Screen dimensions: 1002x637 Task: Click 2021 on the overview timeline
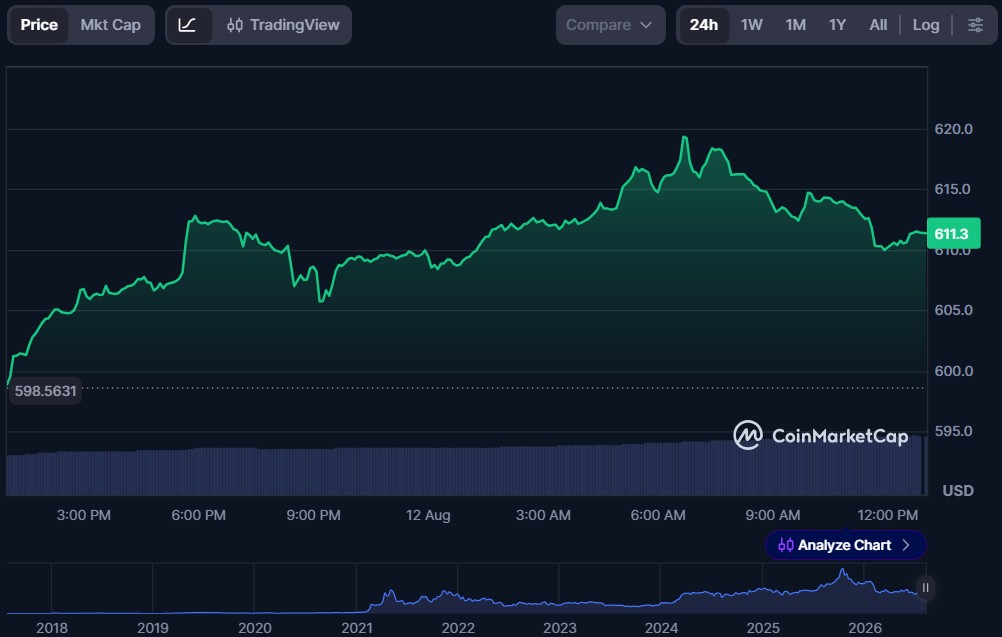[x=357, y=628]
